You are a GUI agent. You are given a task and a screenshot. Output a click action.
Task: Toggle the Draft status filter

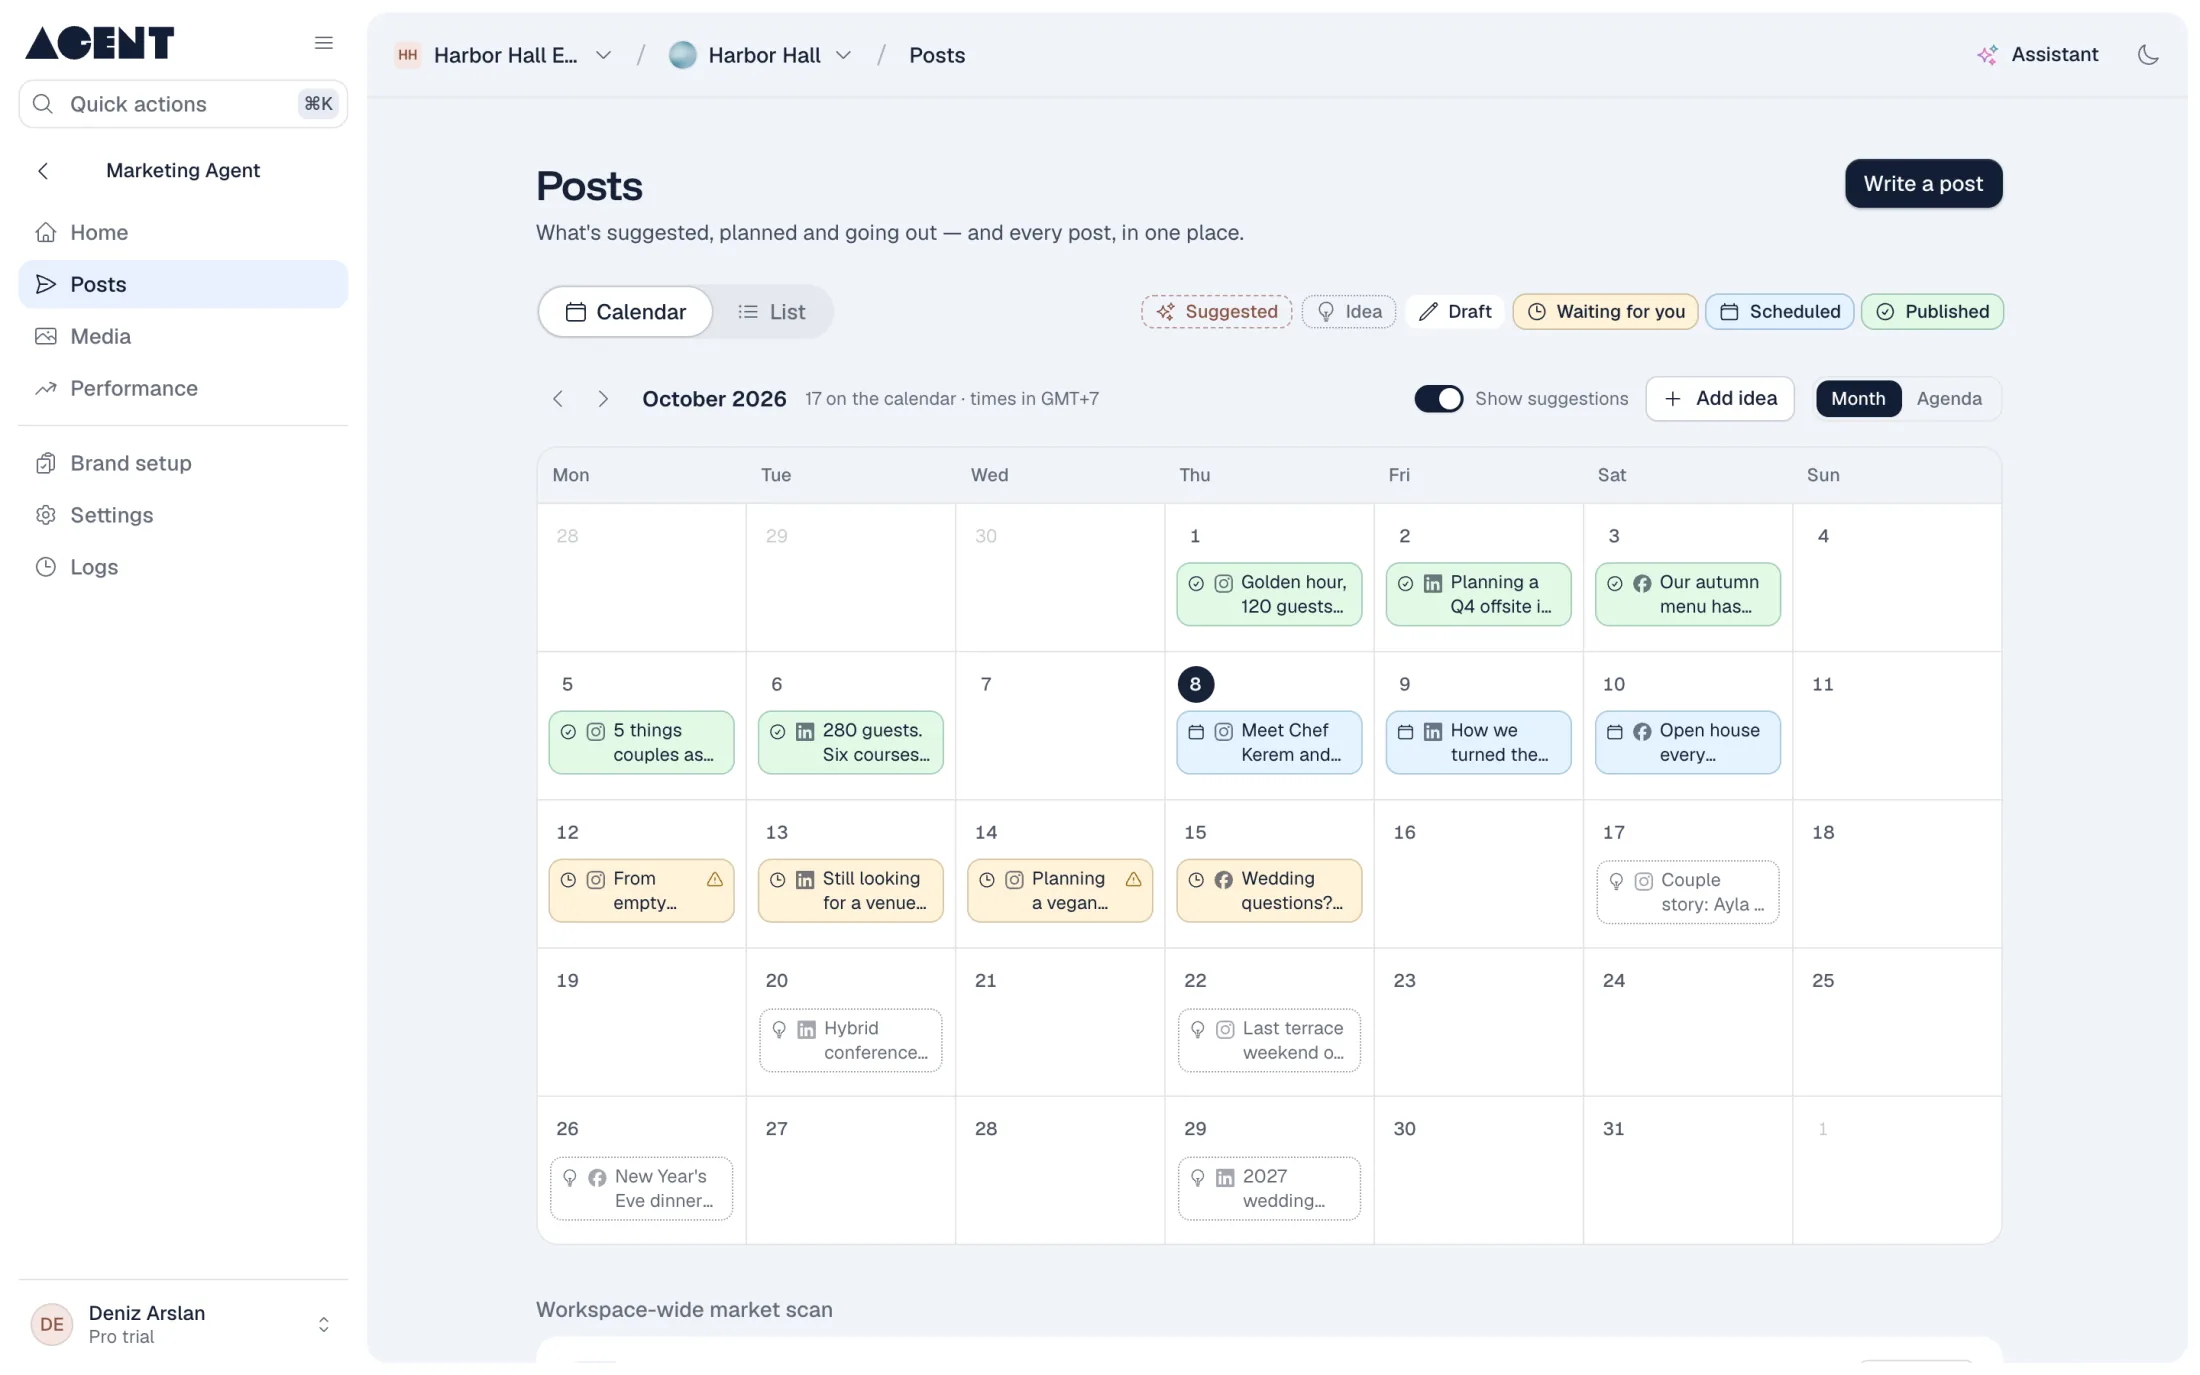[1455, 312]
